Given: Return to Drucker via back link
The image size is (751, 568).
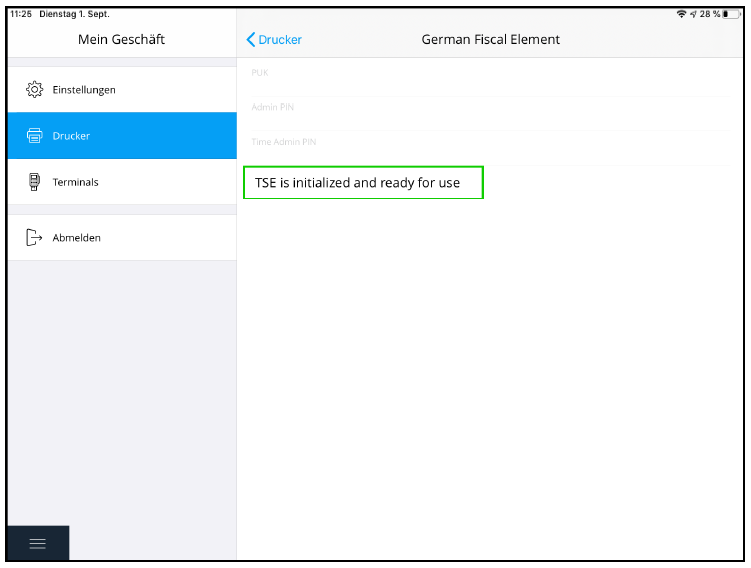Looking at the screenshot, I should click(274, 40).
